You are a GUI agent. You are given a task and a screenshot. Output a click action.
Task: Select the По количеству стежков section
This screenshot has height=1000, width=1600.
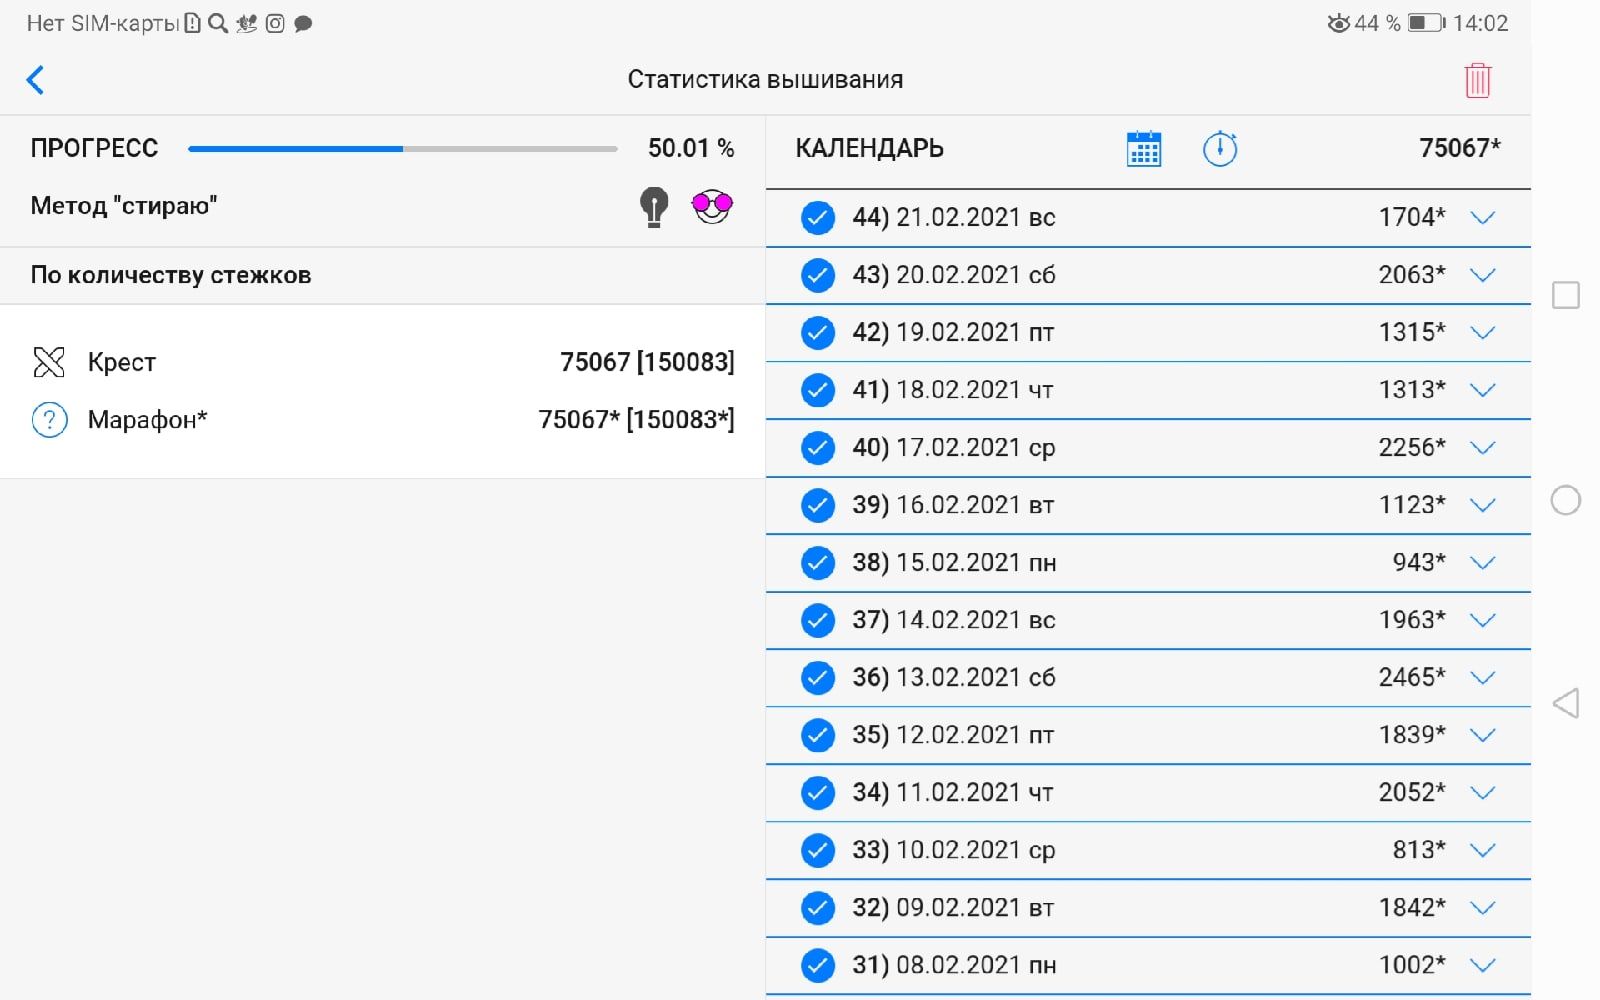[171, 275]
